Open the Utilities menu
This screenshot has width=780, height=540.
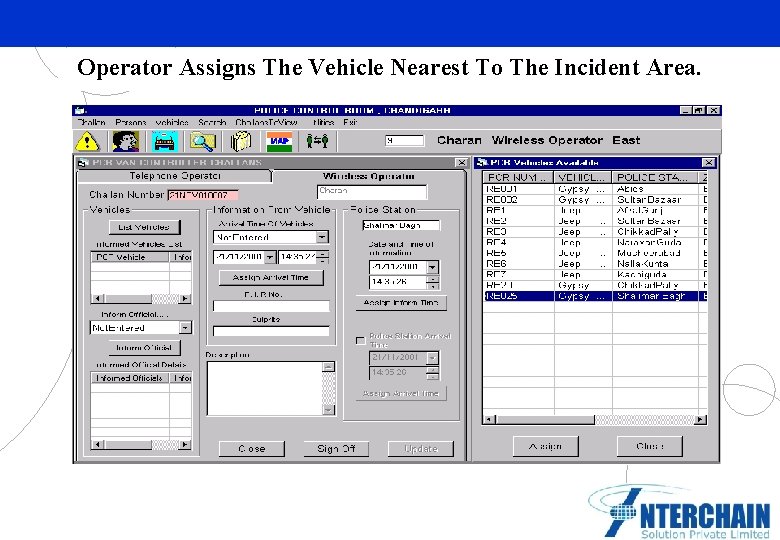[x=323, y=122]
